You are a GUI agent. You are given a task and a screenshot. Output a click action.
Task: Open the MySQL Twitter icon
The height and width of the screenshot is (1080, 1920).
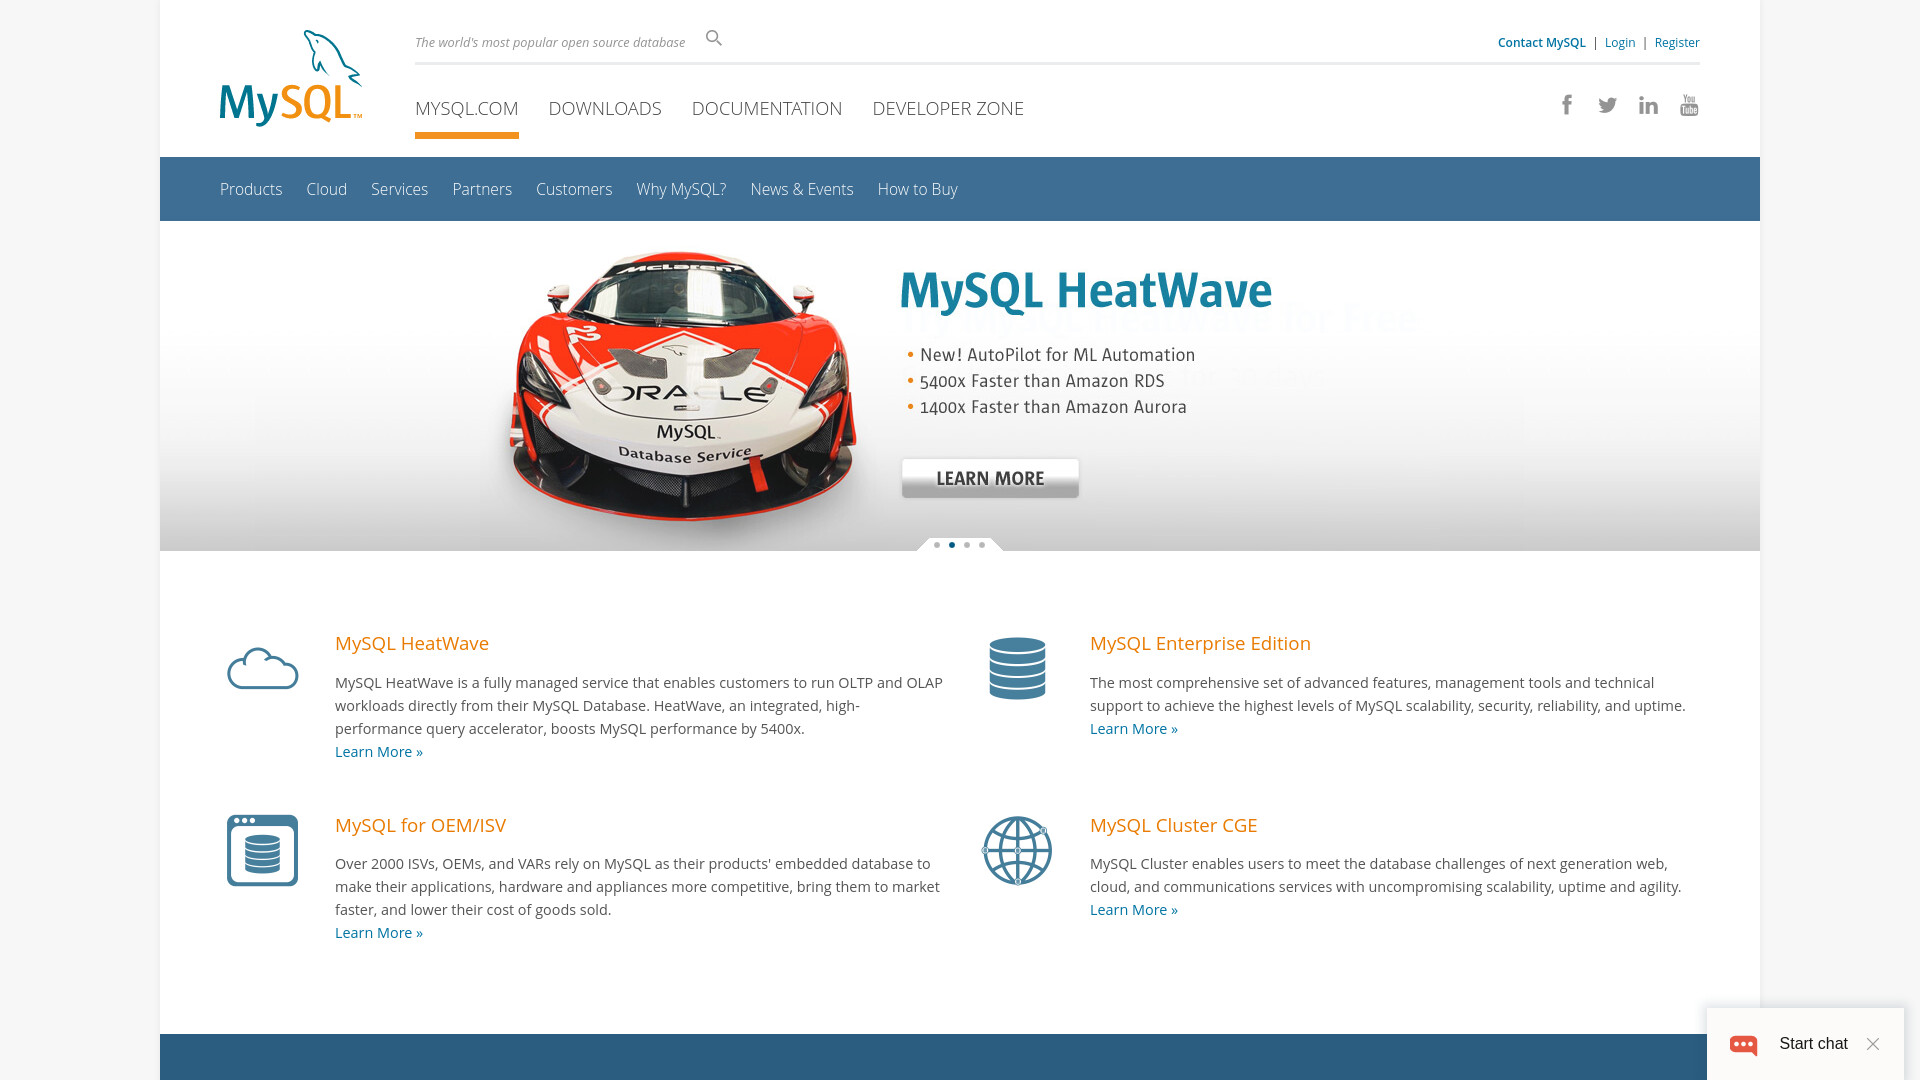coord(1607,105)
